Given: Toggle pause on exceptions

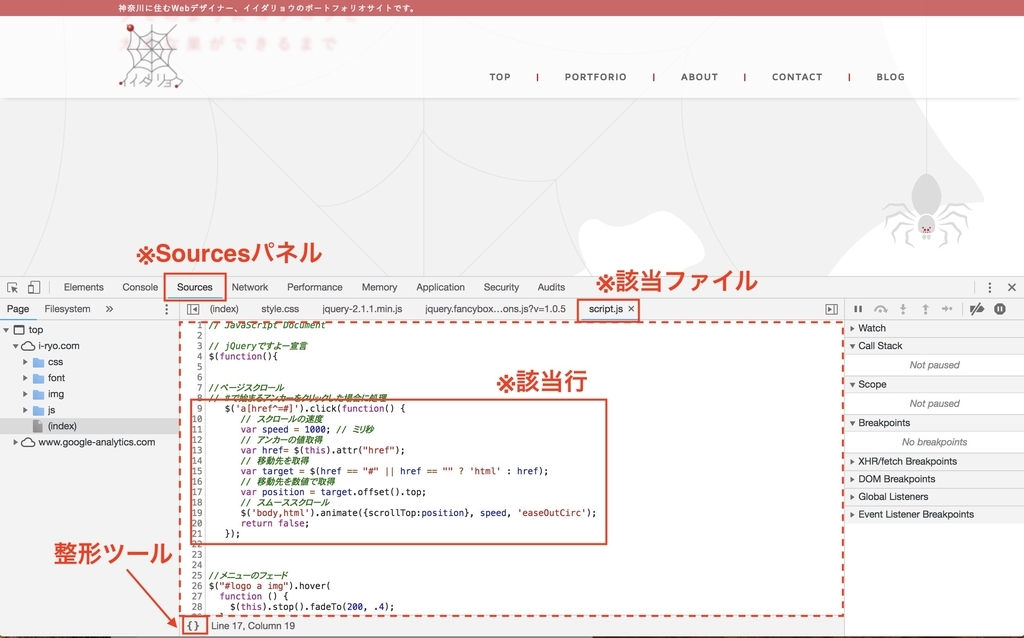Looking at the screenshot, I should [1000, 309].
